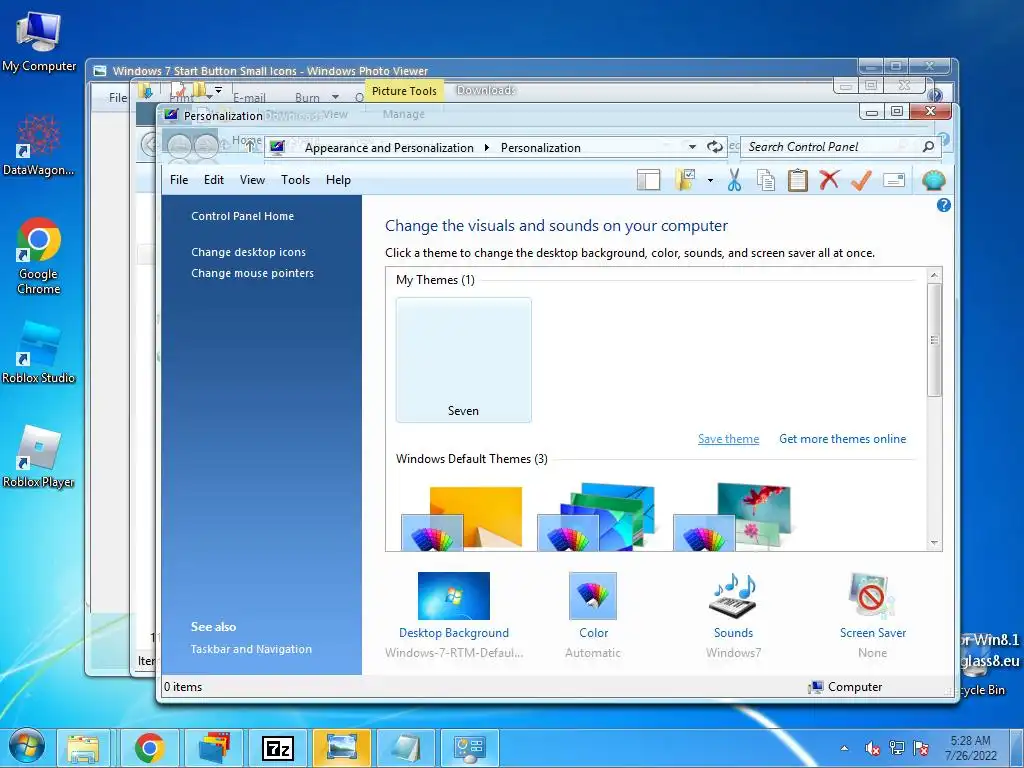
Task: Show hidden tray icons arrow
Action: 844,748
